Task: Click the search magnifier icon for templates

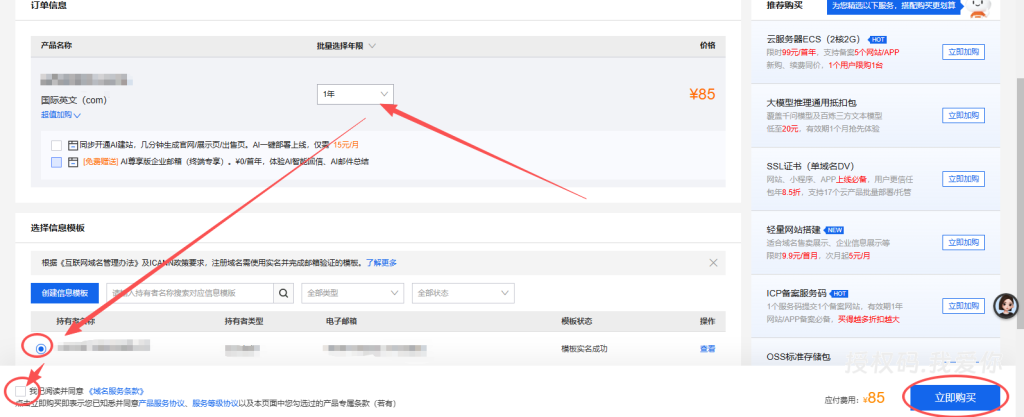Action: point(283,294)
